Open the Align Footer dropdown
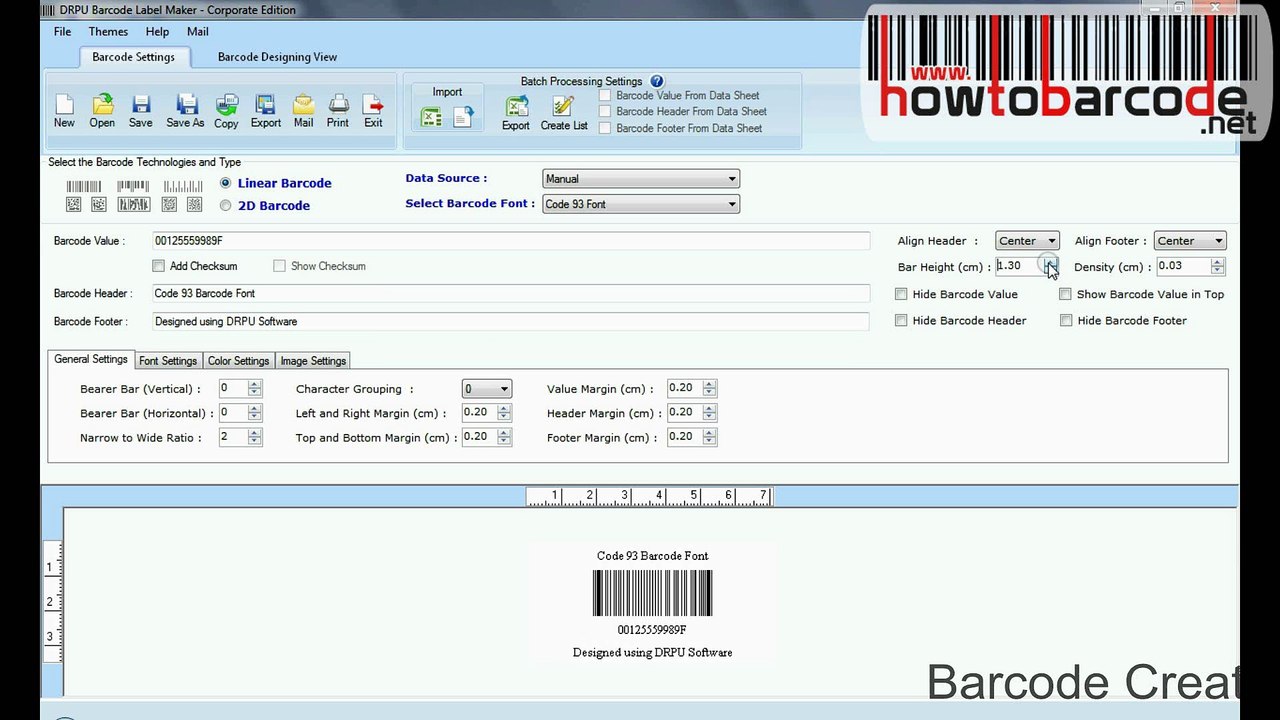1280x720 pixels. [x=1190, y=241]
